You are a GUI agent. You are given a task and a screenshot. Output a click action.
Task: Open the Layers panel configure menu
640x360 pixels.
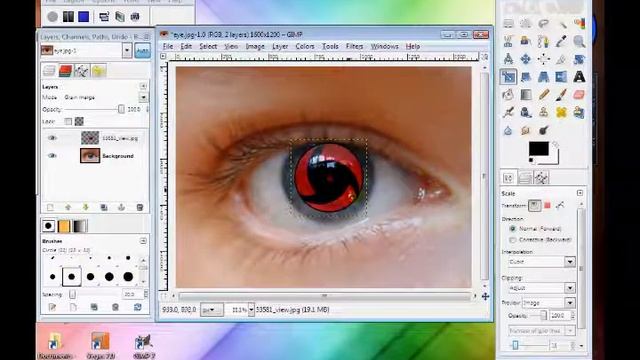pos(143,86)
